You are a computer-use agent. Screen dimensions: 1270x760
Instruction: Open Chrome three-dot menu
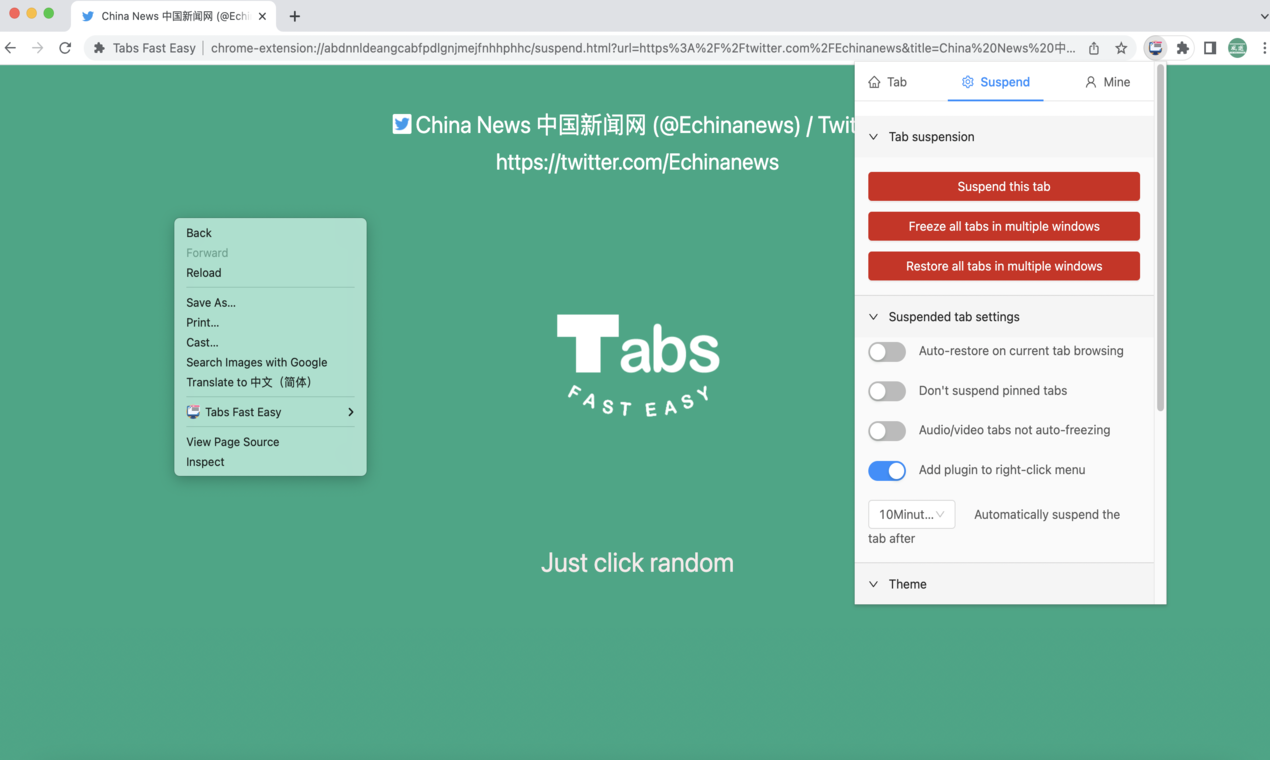(1263, 48)
